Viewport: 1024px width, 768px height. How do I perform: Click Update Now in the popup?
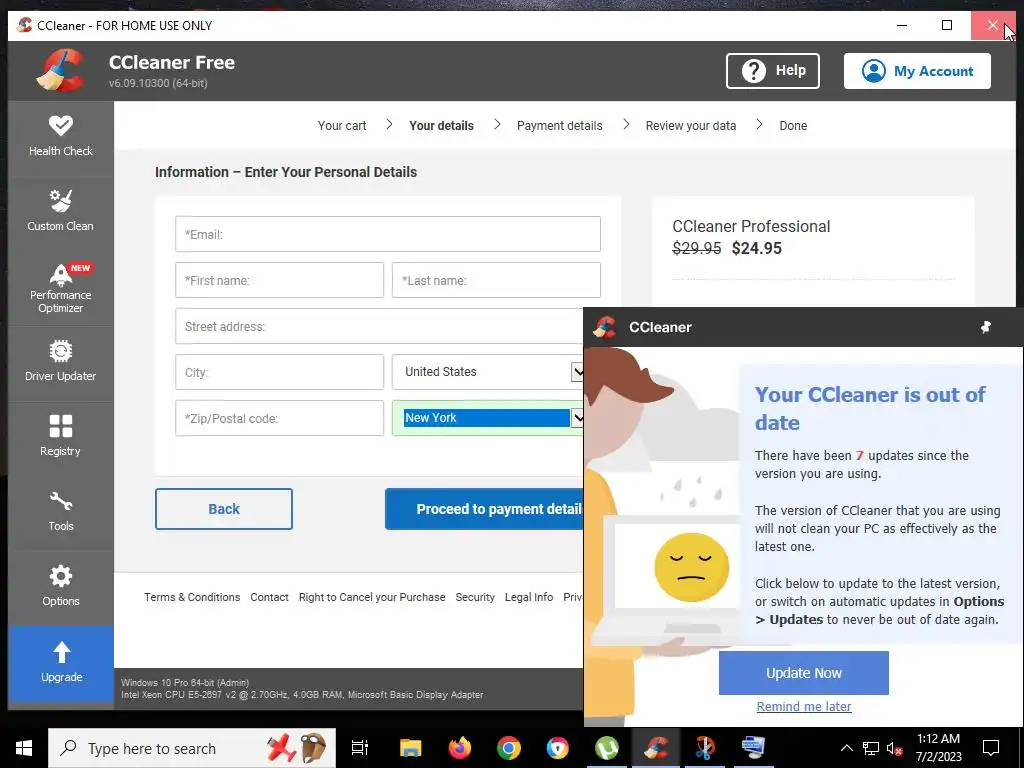coord(803,673)
